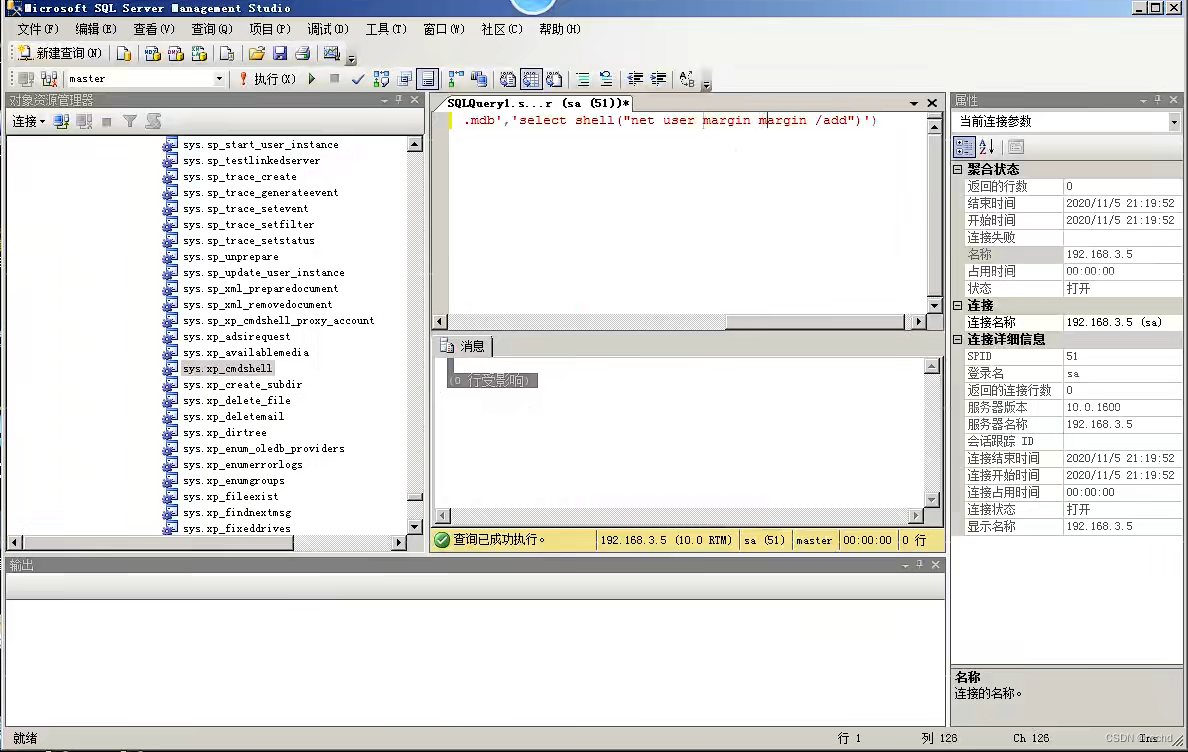The height and width of the screenshot is (752, 1188).
Task: Open the properties object dropdown (当前连接参数)
Action: 1174,122
